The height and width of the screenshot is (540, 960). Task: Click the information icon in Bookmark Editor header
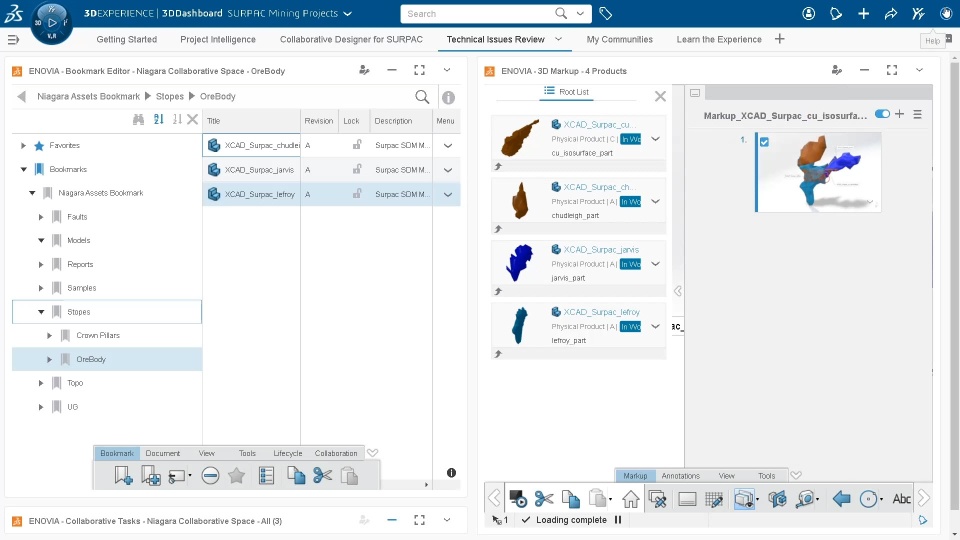click(x=448, y=97)
